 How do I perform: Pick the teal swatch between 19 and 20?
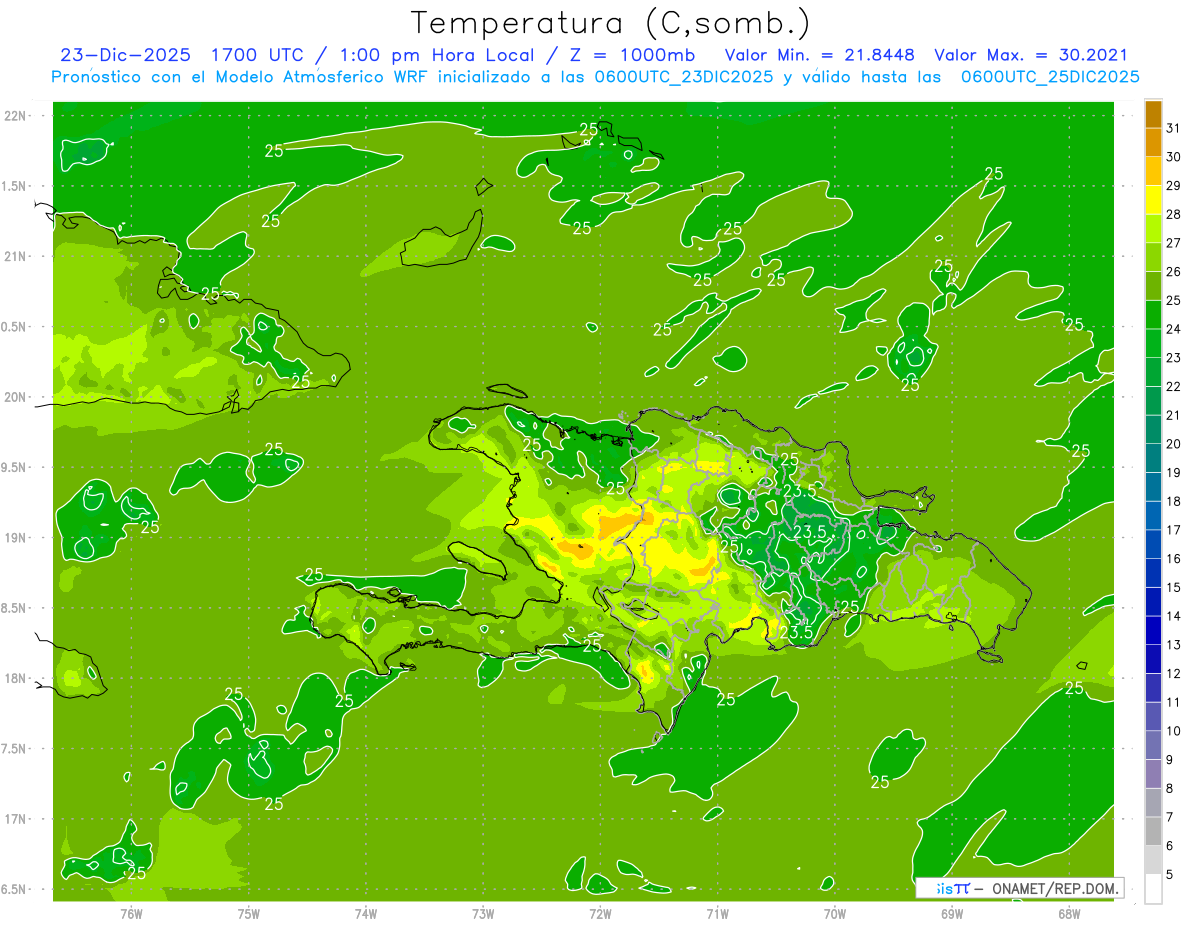(1153, 458)
